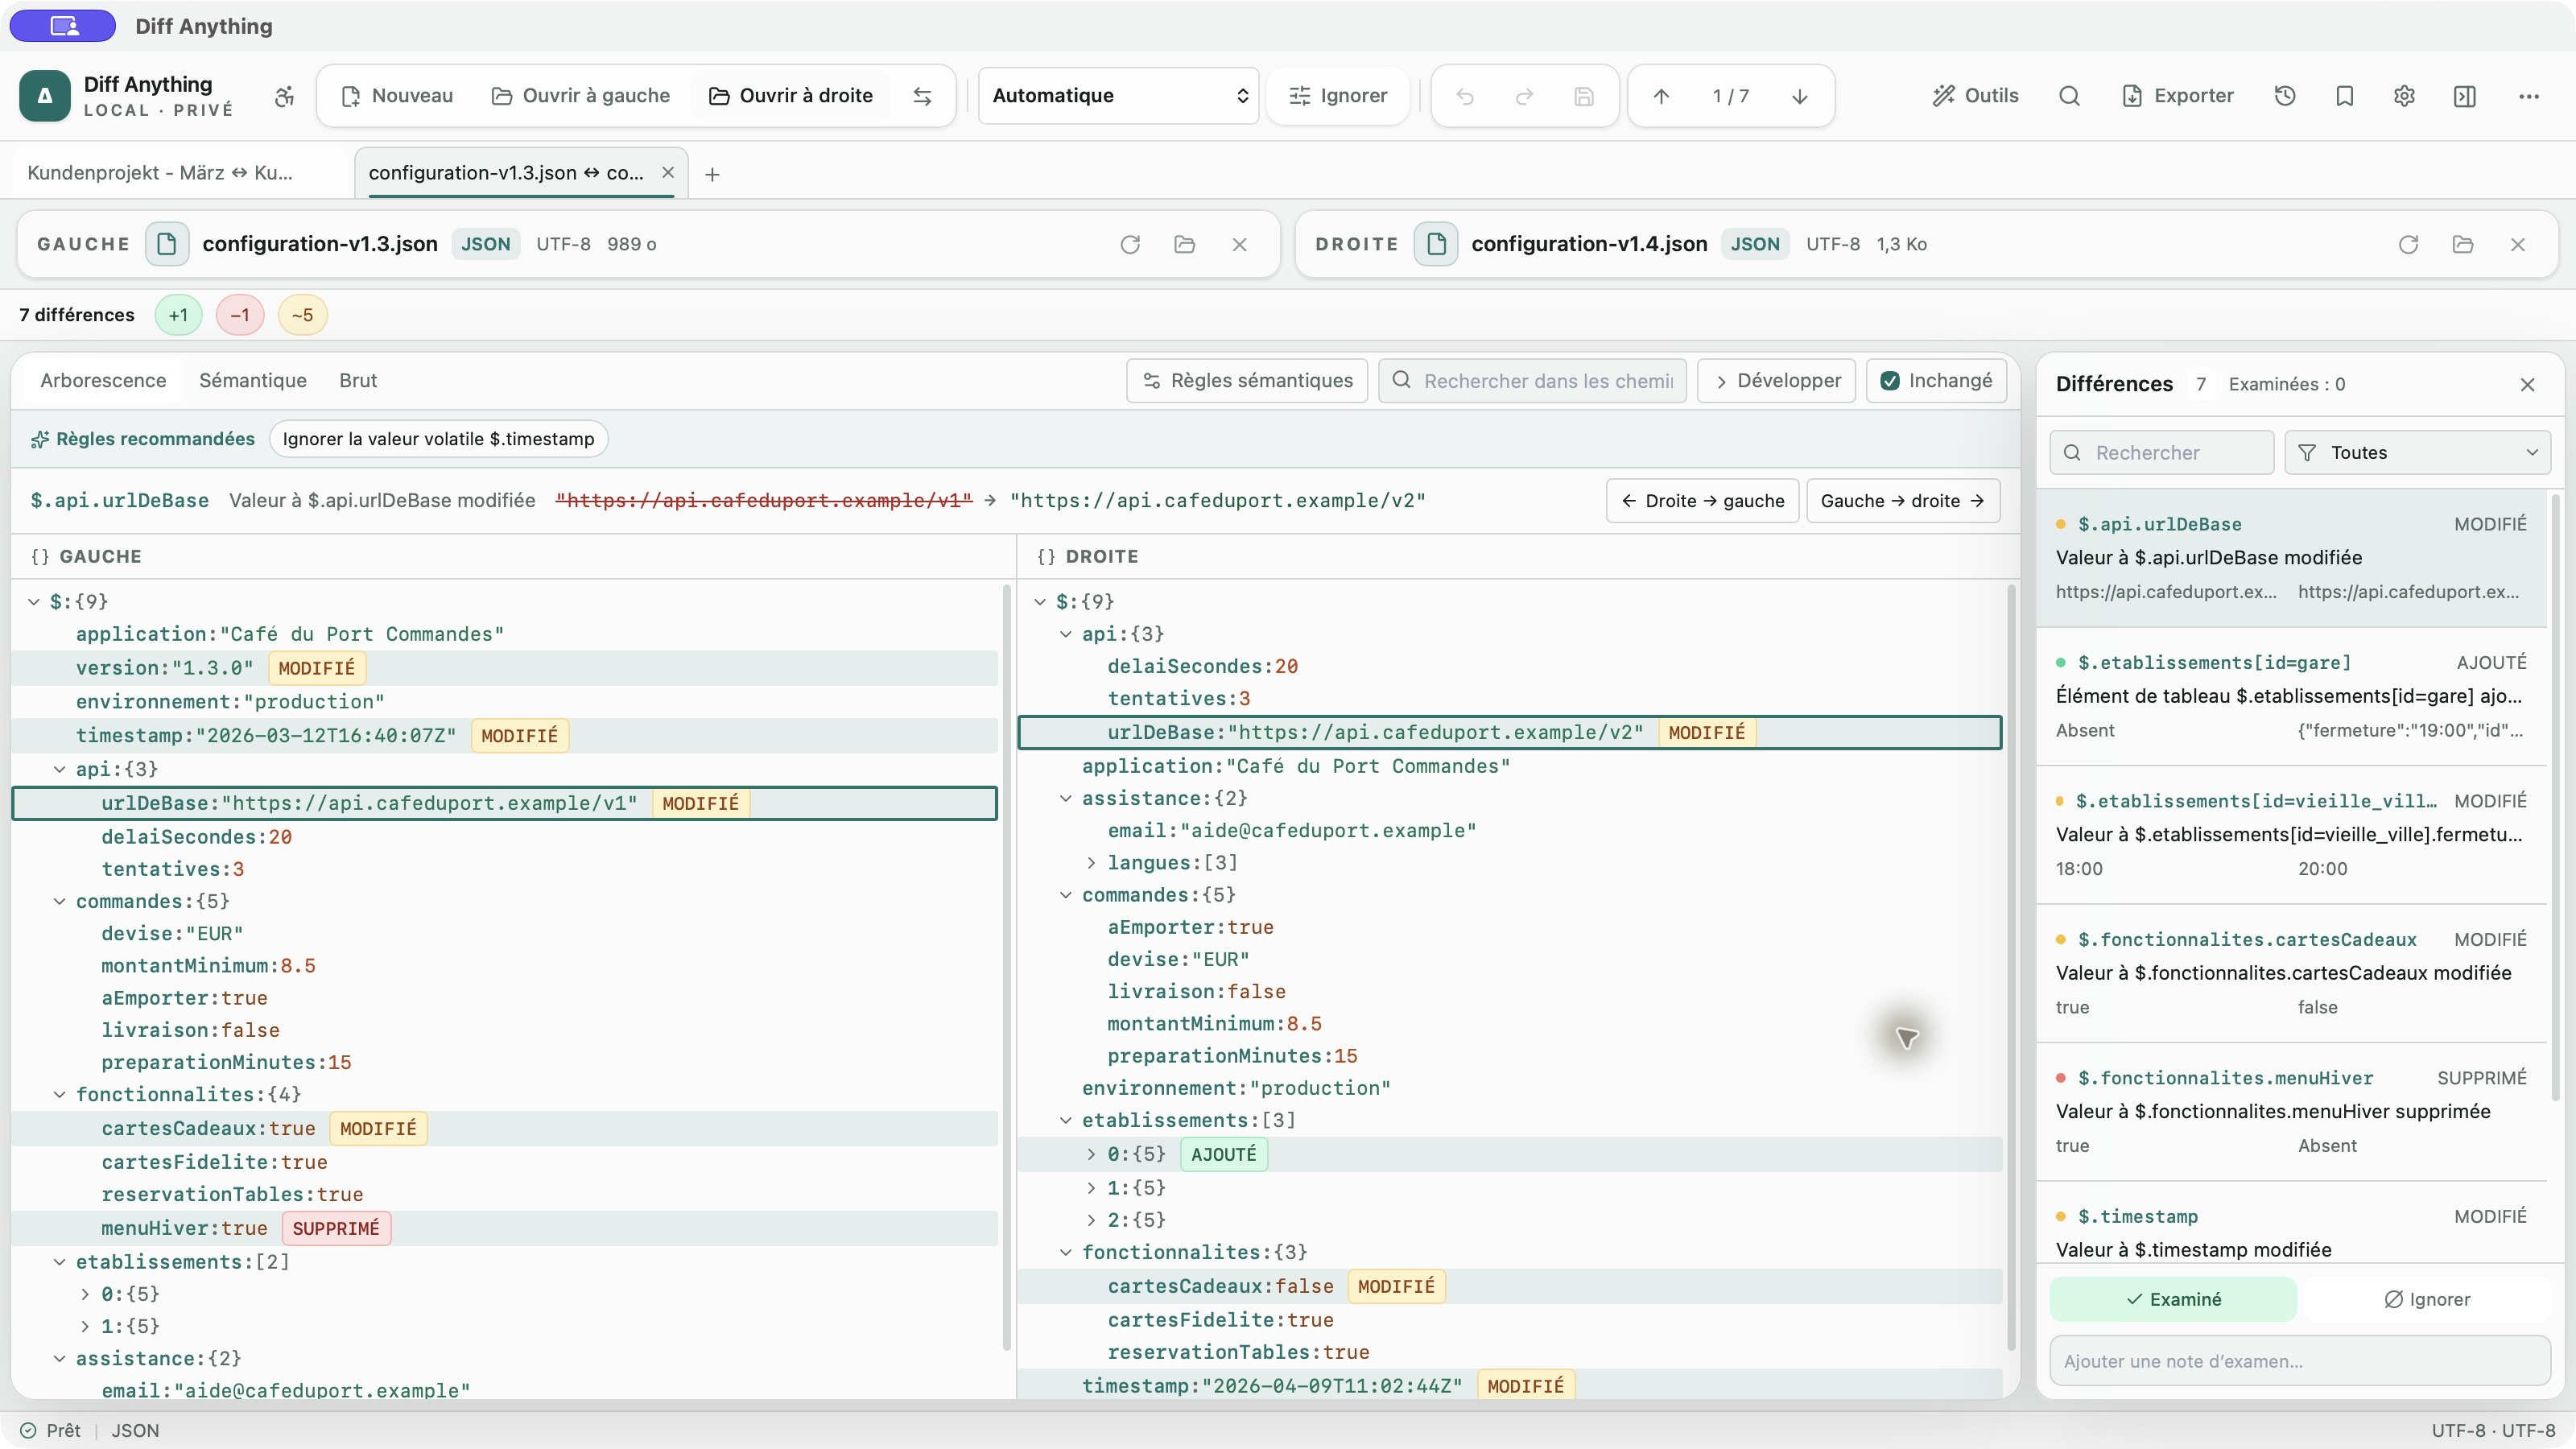Click the Rechercher dans les chemins field

[x=1532, y=381]
